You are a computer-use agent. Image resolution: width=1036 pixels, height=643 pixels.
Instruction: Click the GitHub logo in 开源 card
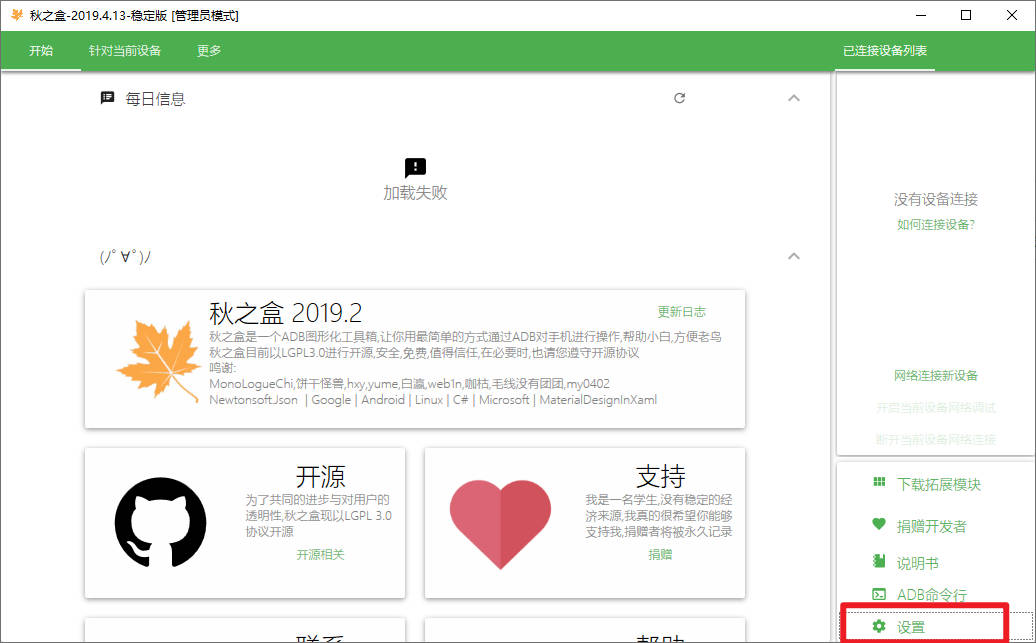(160, 523)
